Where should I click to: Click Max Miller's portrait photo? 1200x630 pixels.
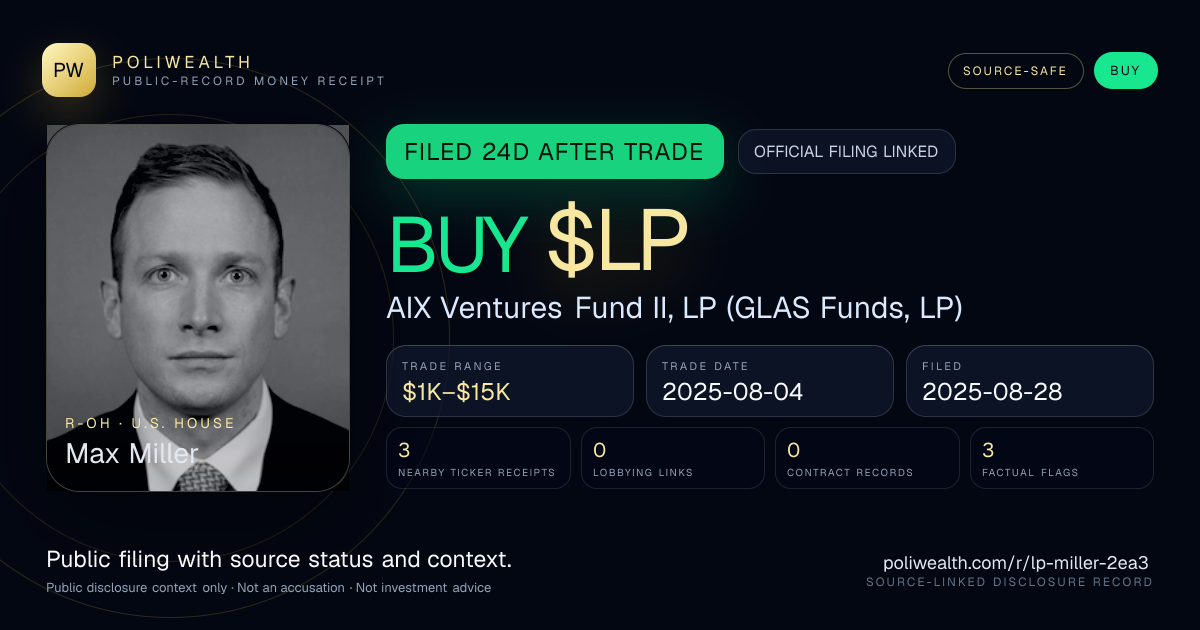coord(198,308)
